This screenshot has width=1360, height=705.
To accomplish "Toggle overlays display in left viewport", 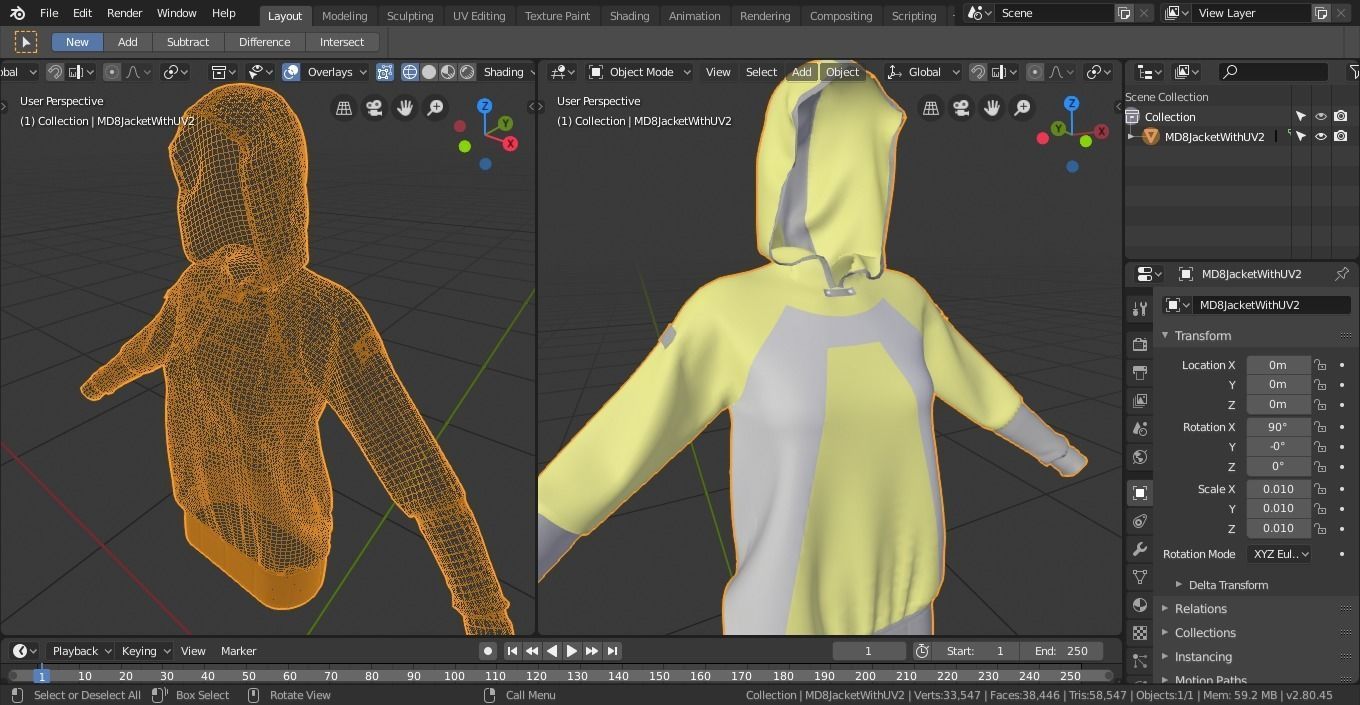I will [x=291, y=72].
